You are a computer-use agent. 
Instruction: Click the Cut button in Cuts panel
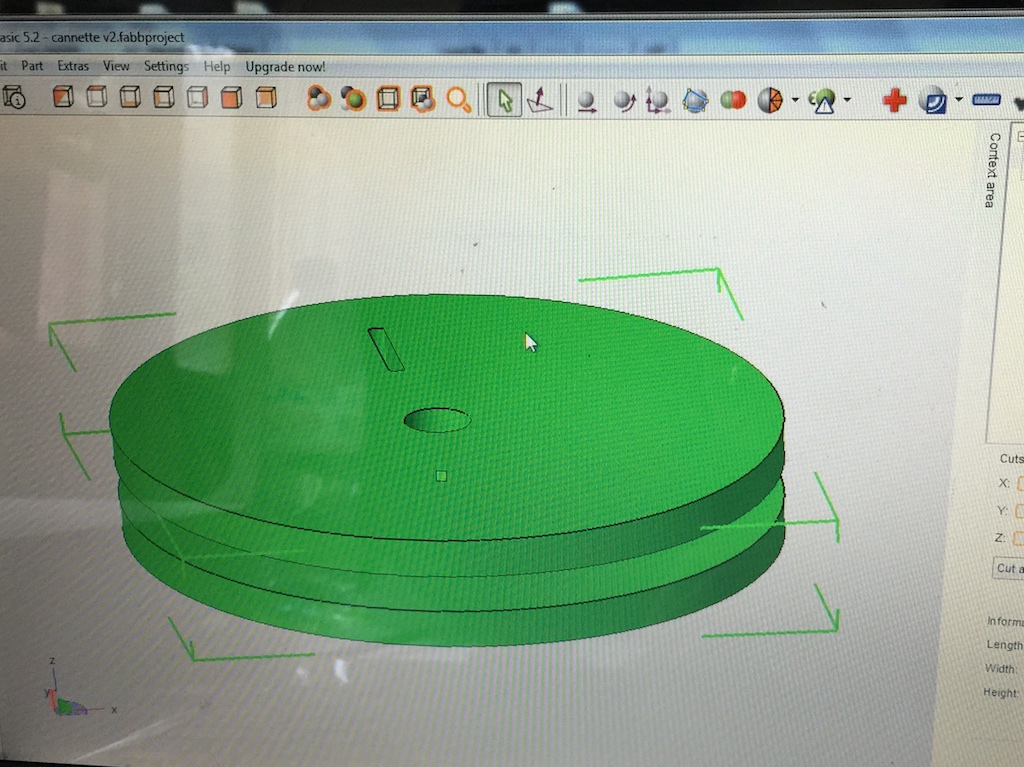pyautogui.click(x=1008, y=568)
